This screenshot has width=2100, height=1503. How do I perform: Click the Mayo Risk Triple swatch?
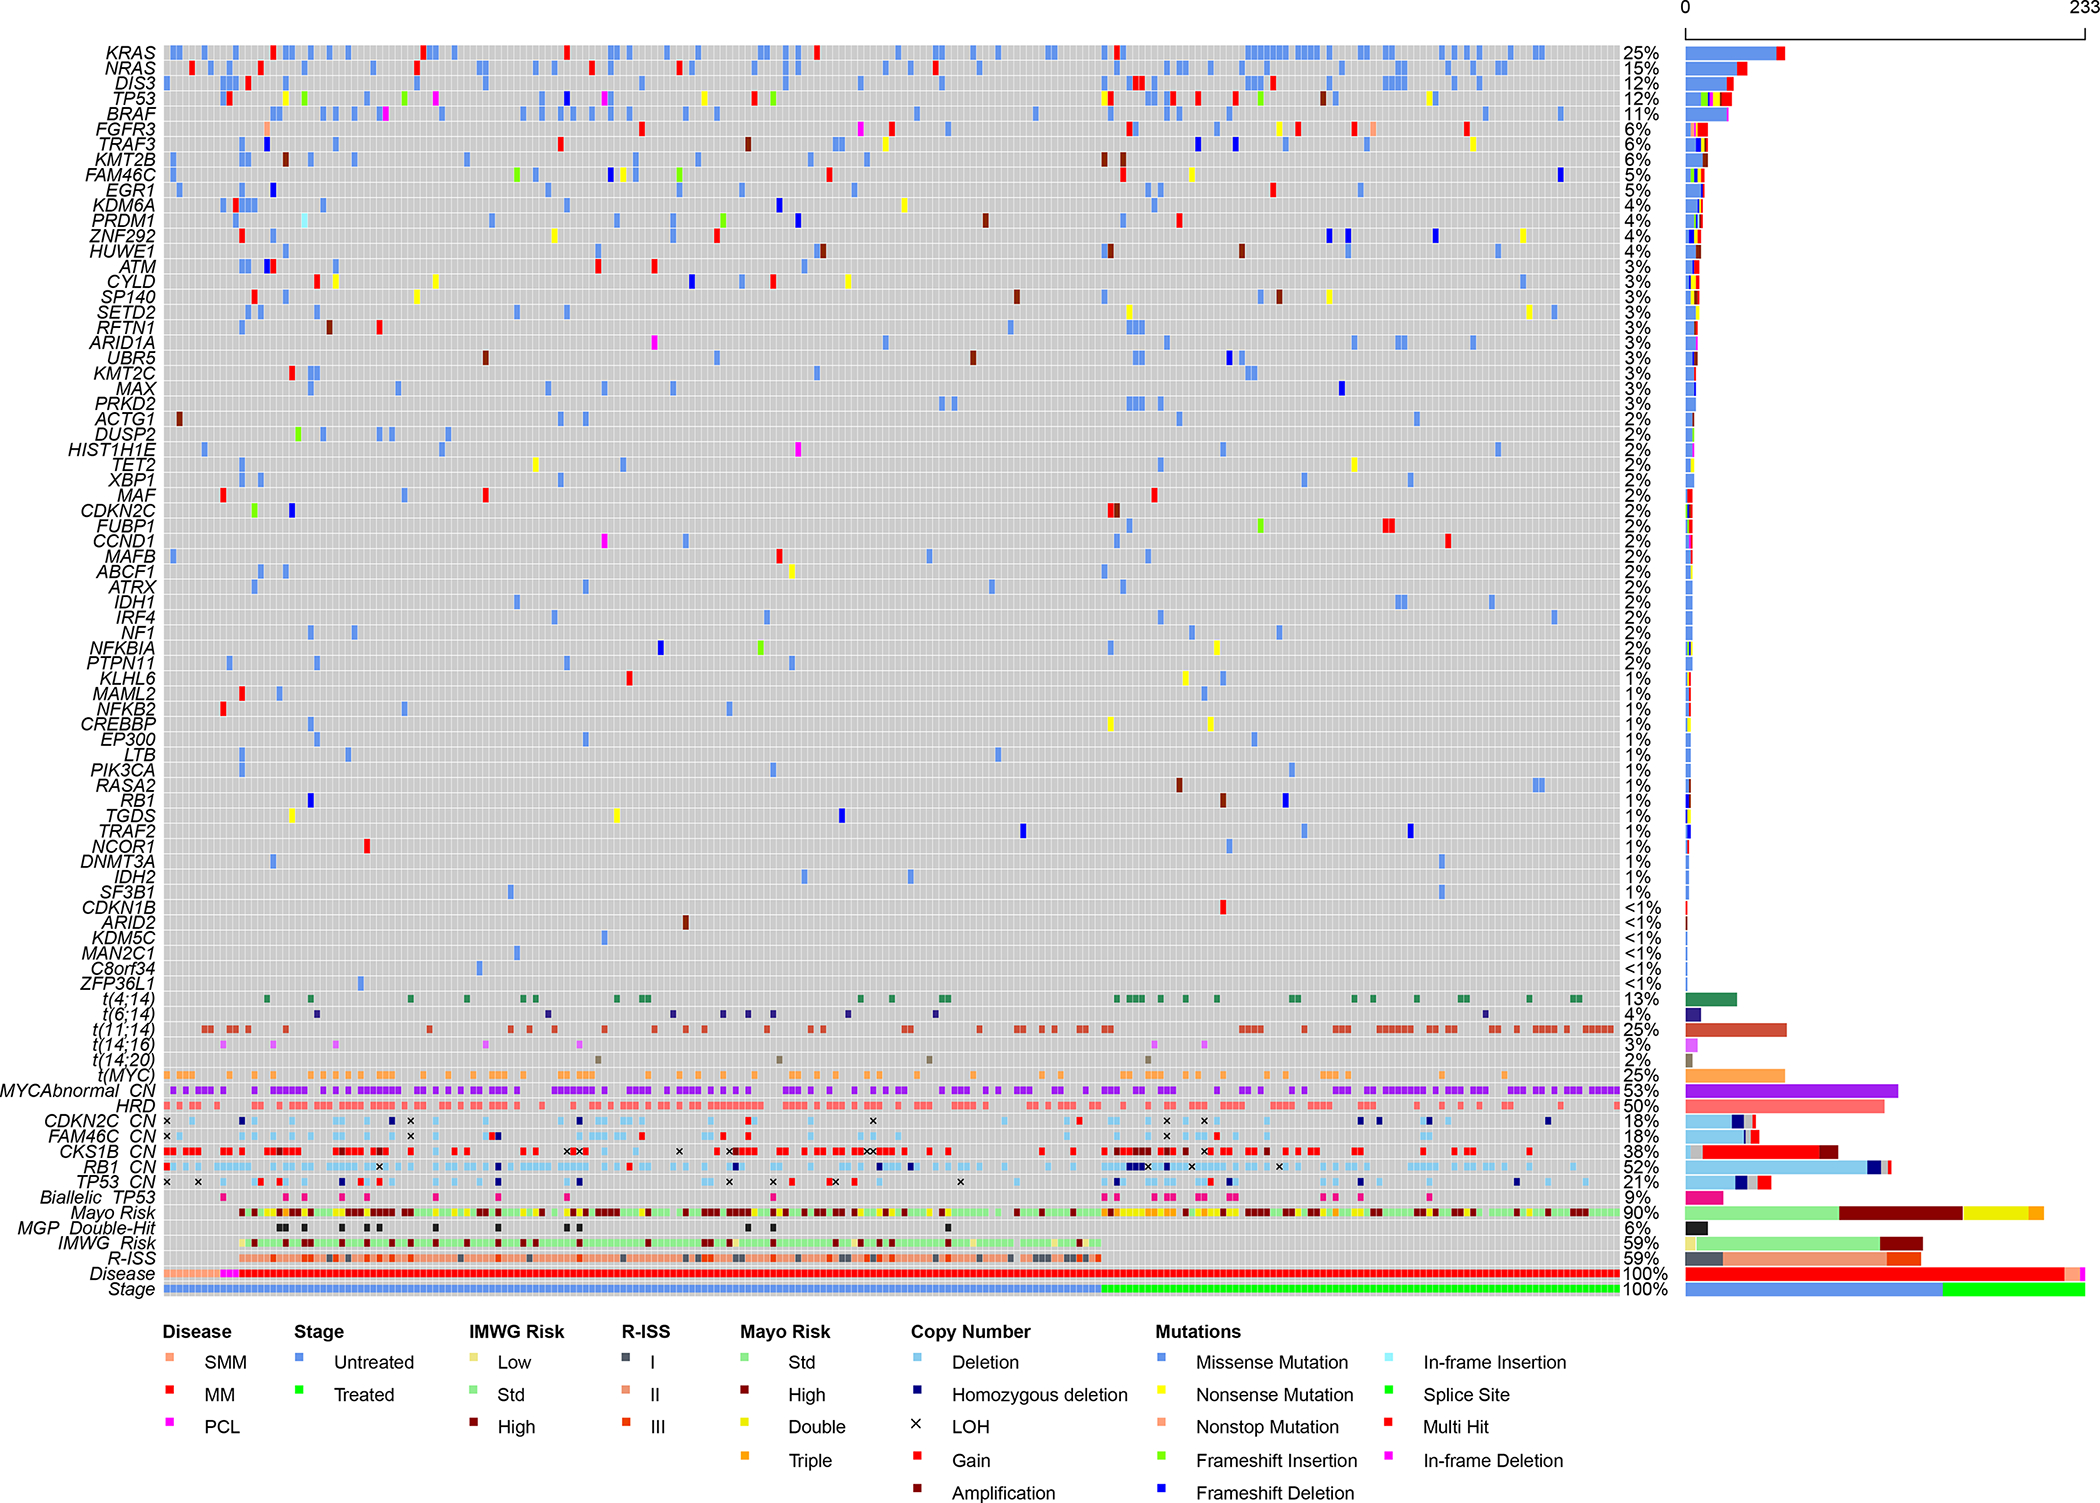(x=744, y=1455)
